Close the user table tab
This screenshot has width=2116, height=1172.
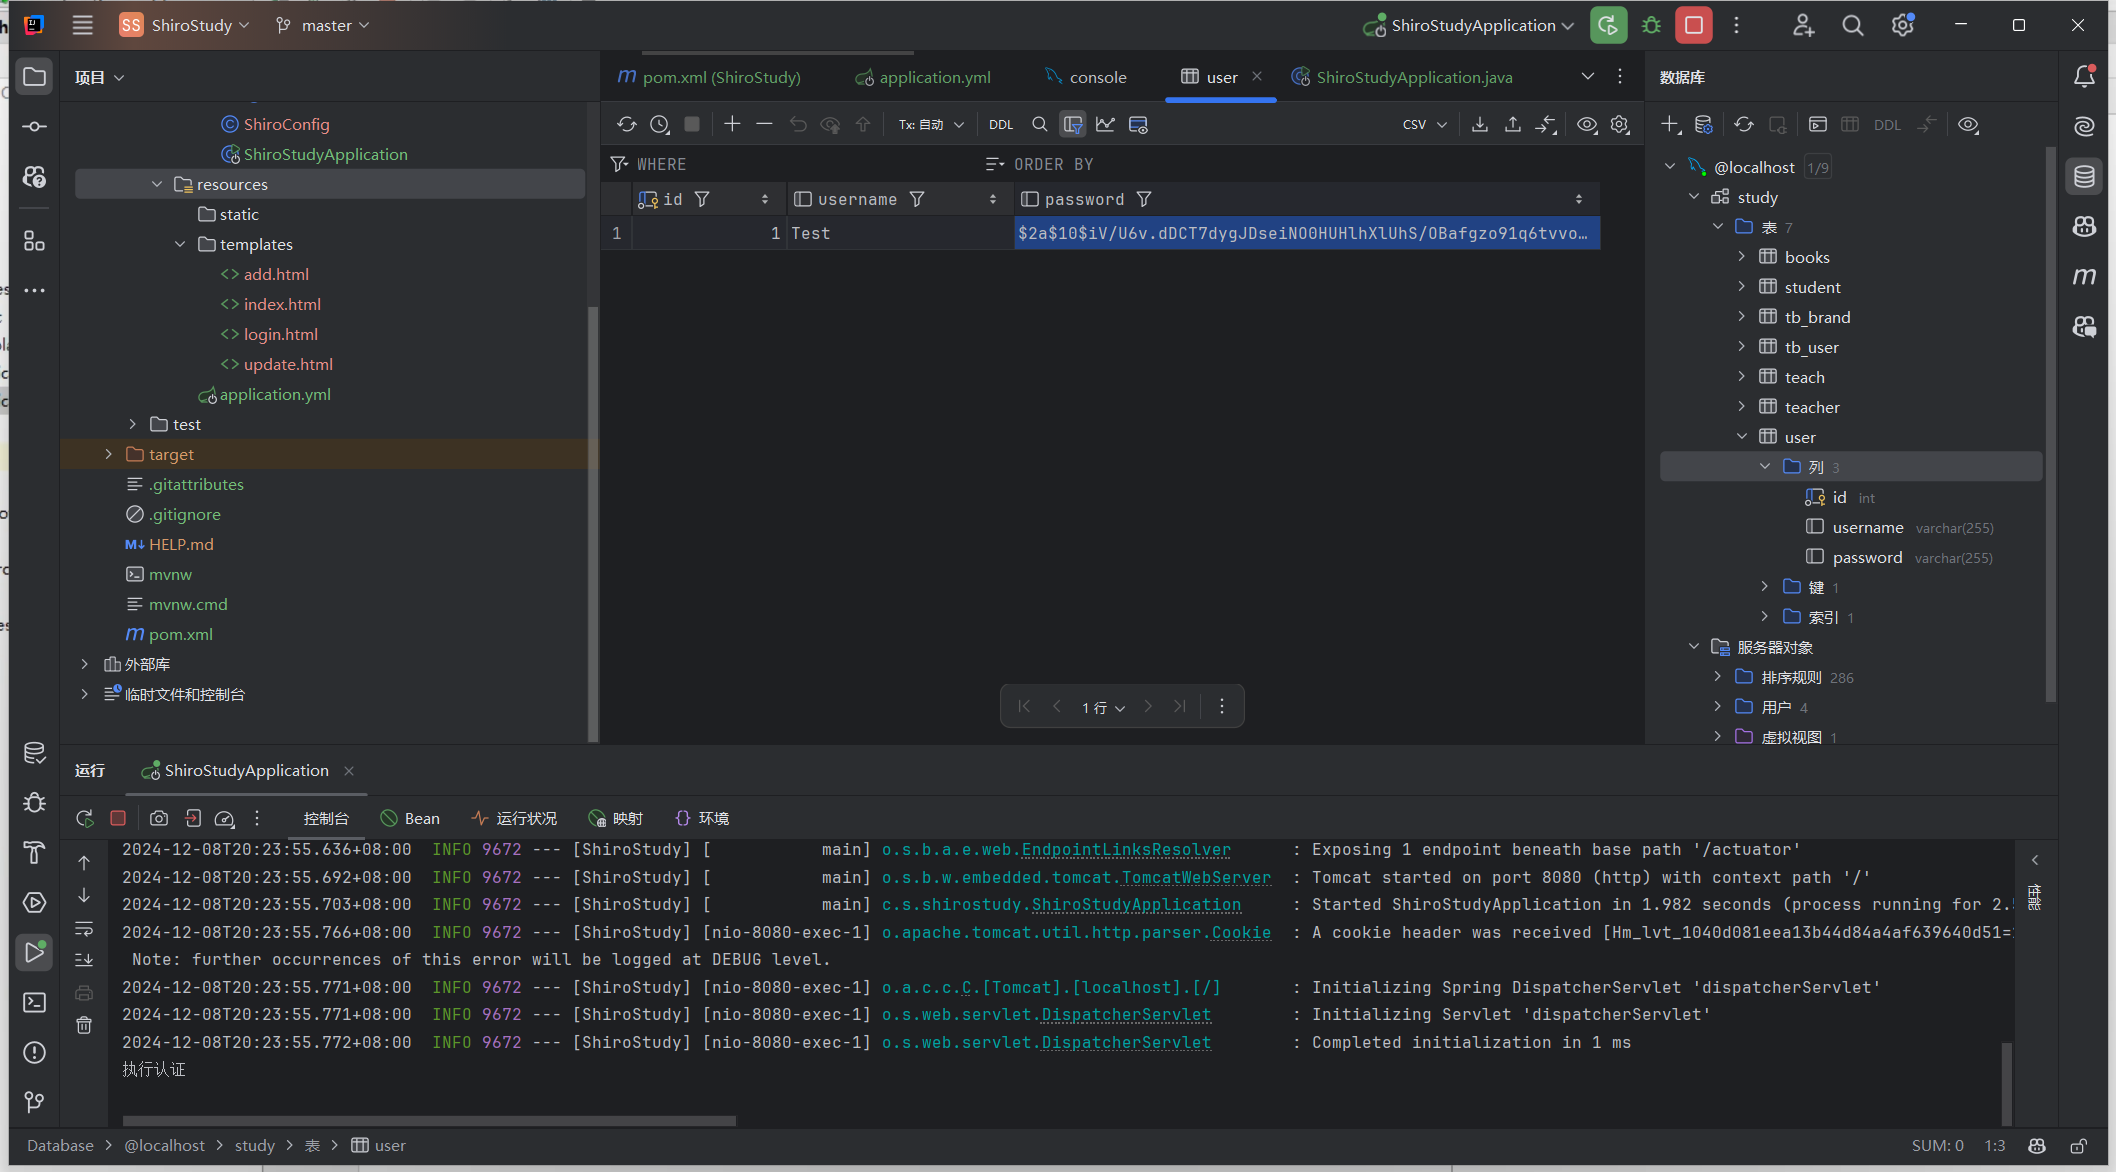tap(1257, 76)
